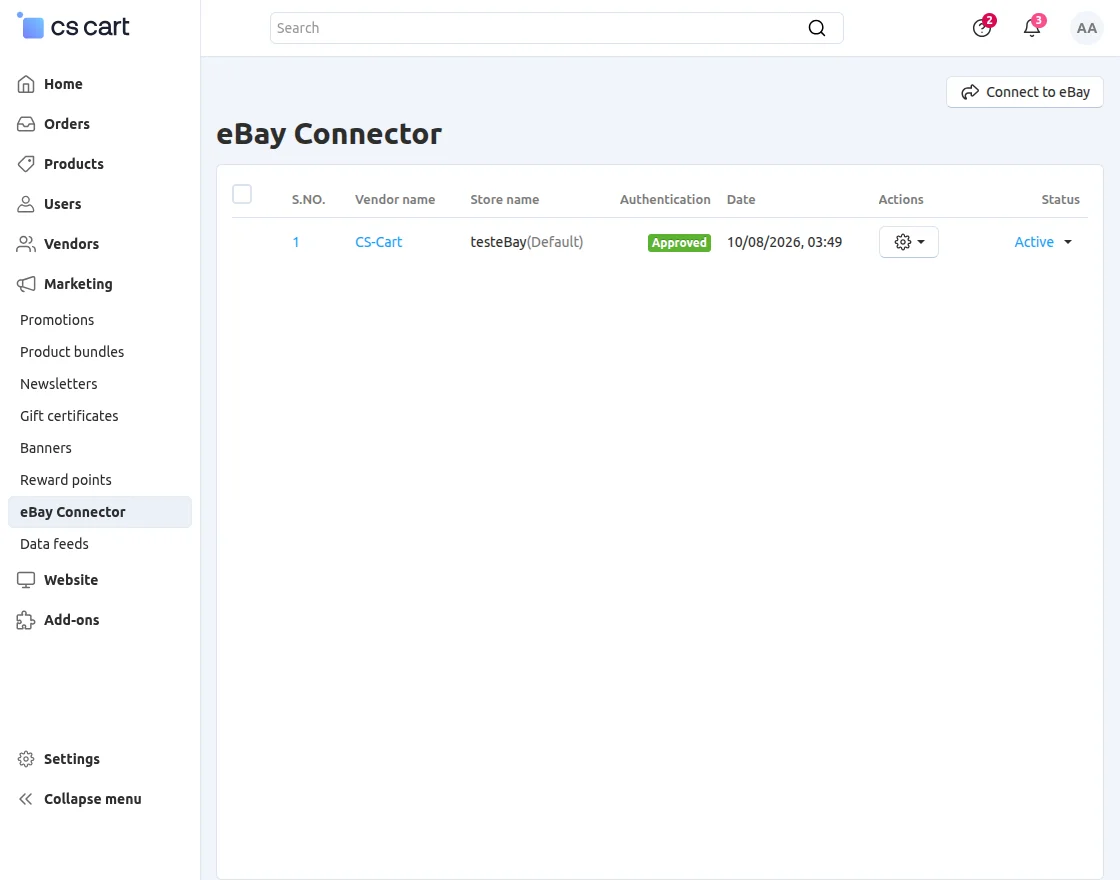1120x880 pixels.
Task: Click the eBay Connector page heading
Action: point(329,134)
